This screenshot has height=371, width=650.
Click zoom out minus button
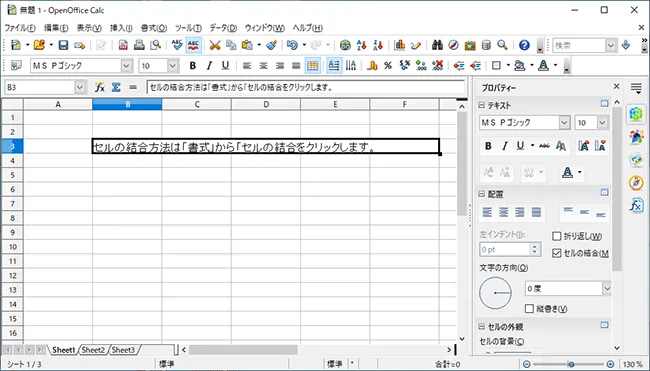(526, 364)
